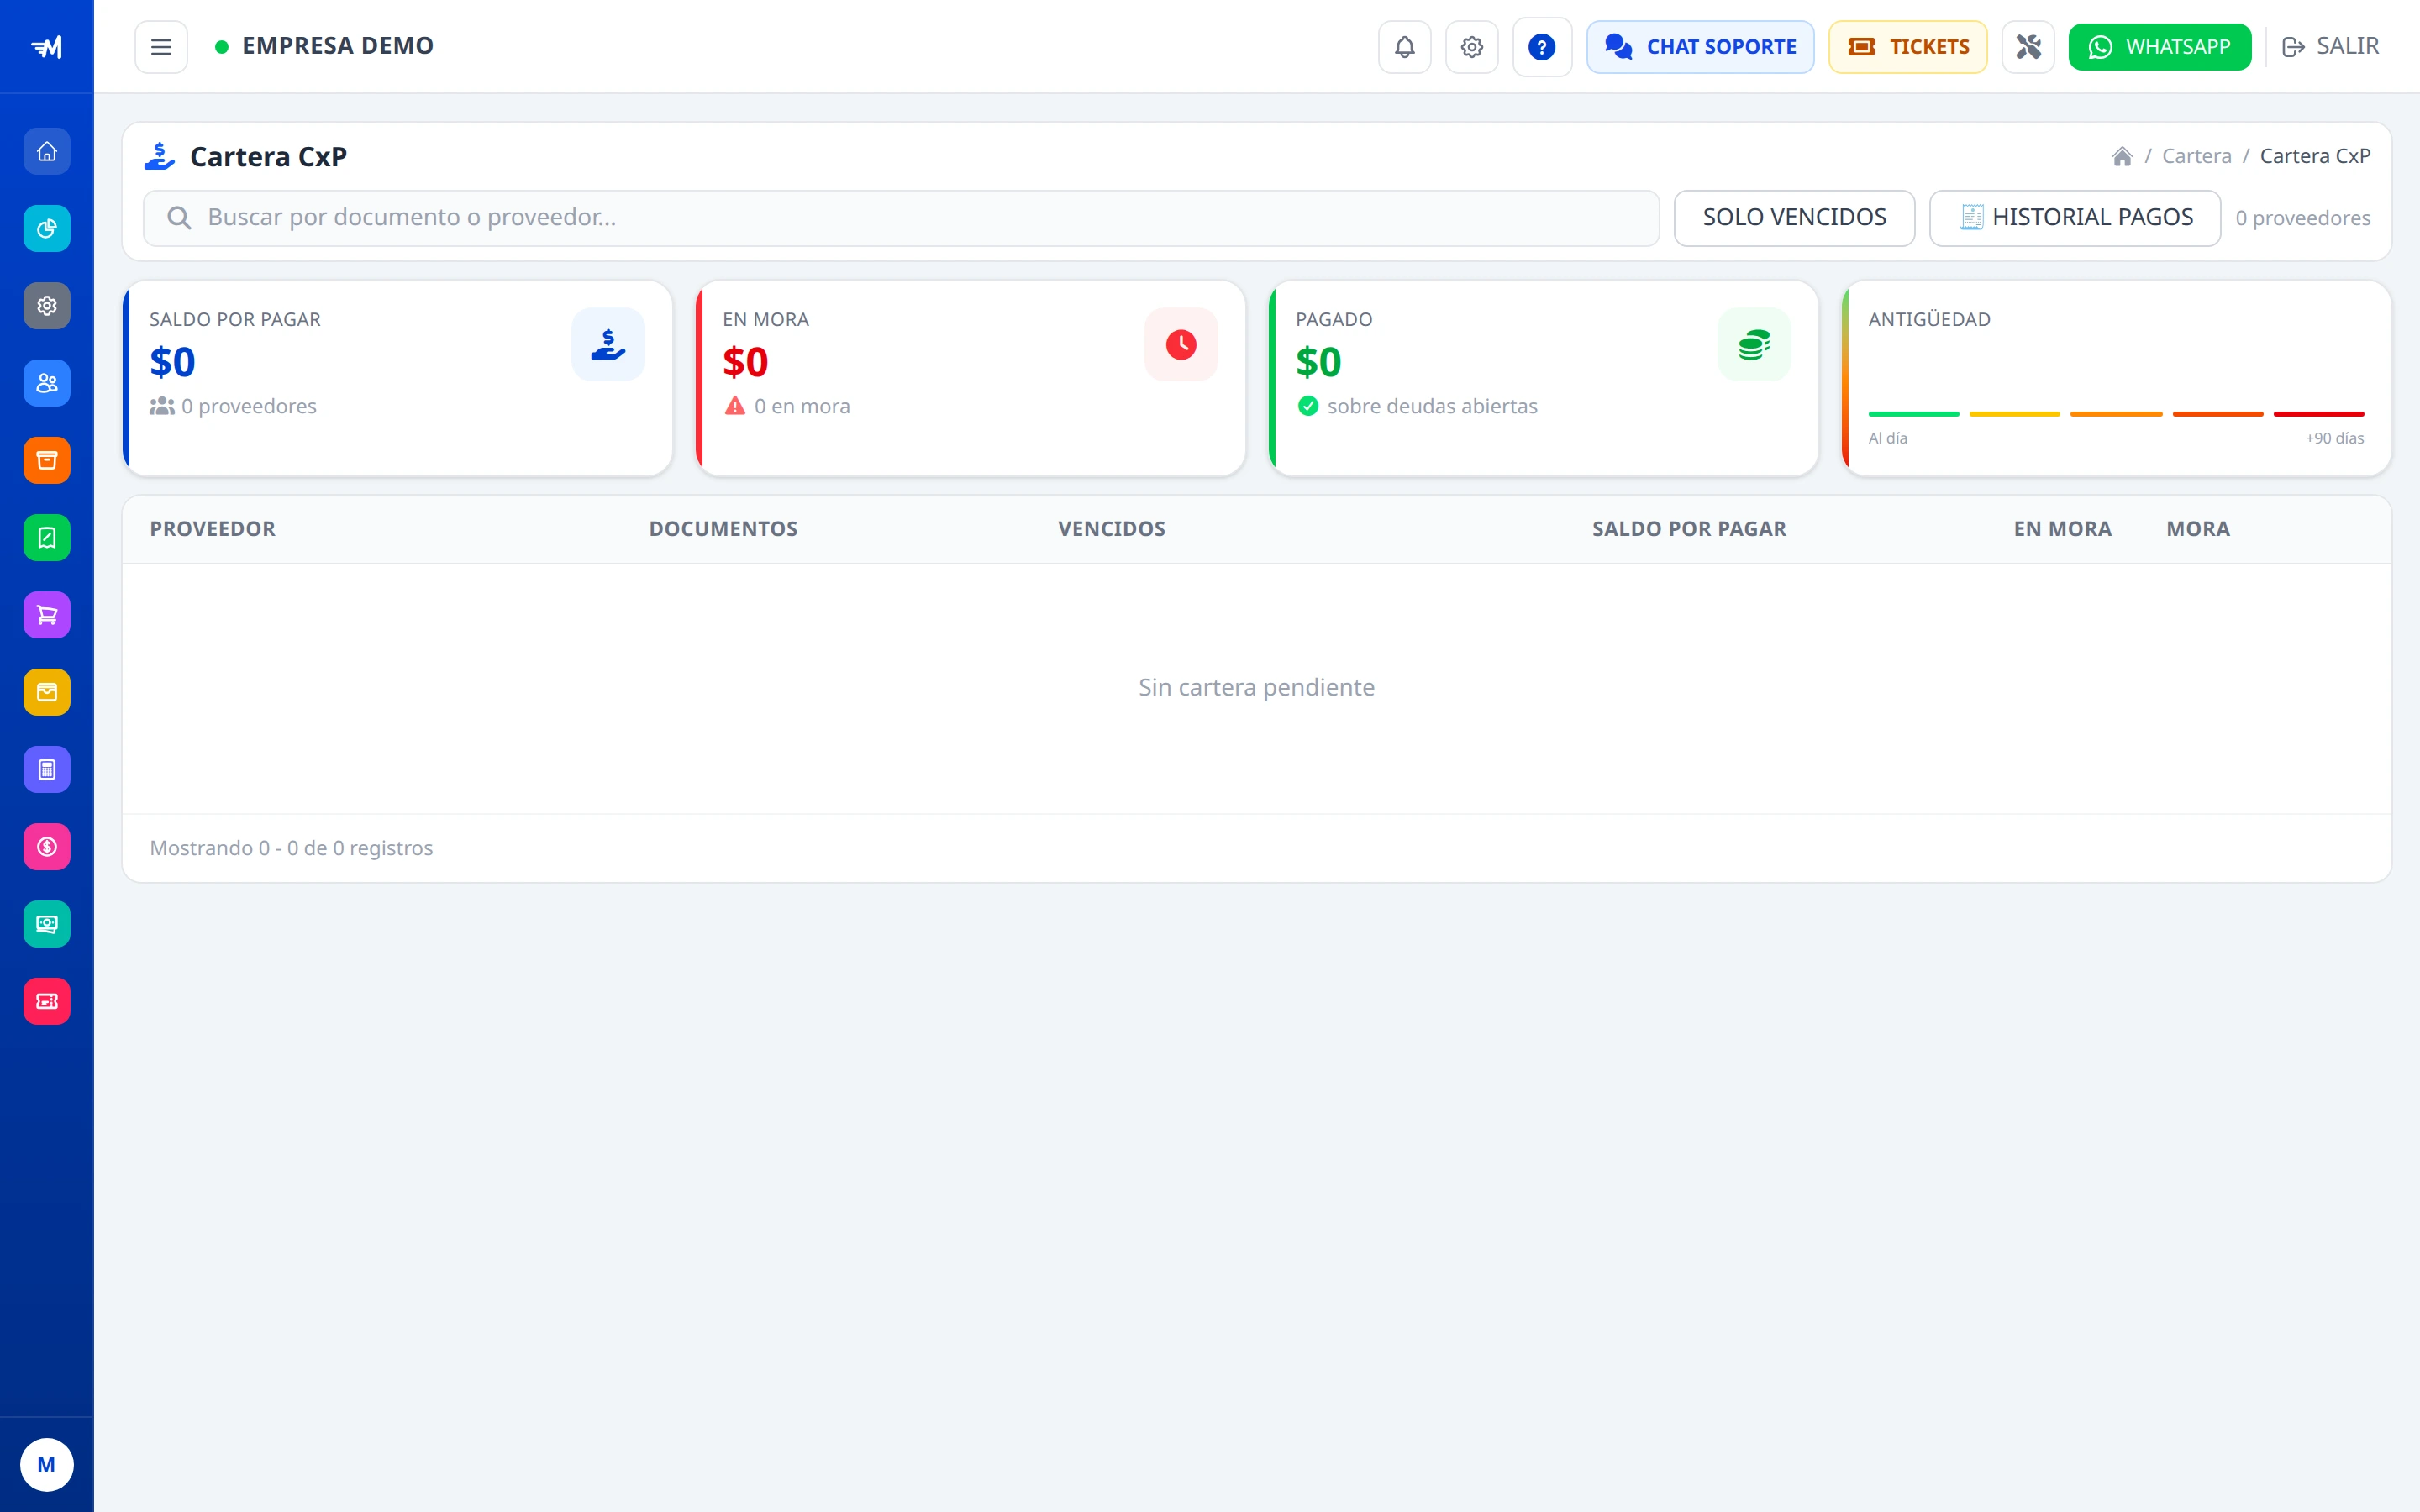
Task: Click the TICKETS button
Action: click(1908, 47)
